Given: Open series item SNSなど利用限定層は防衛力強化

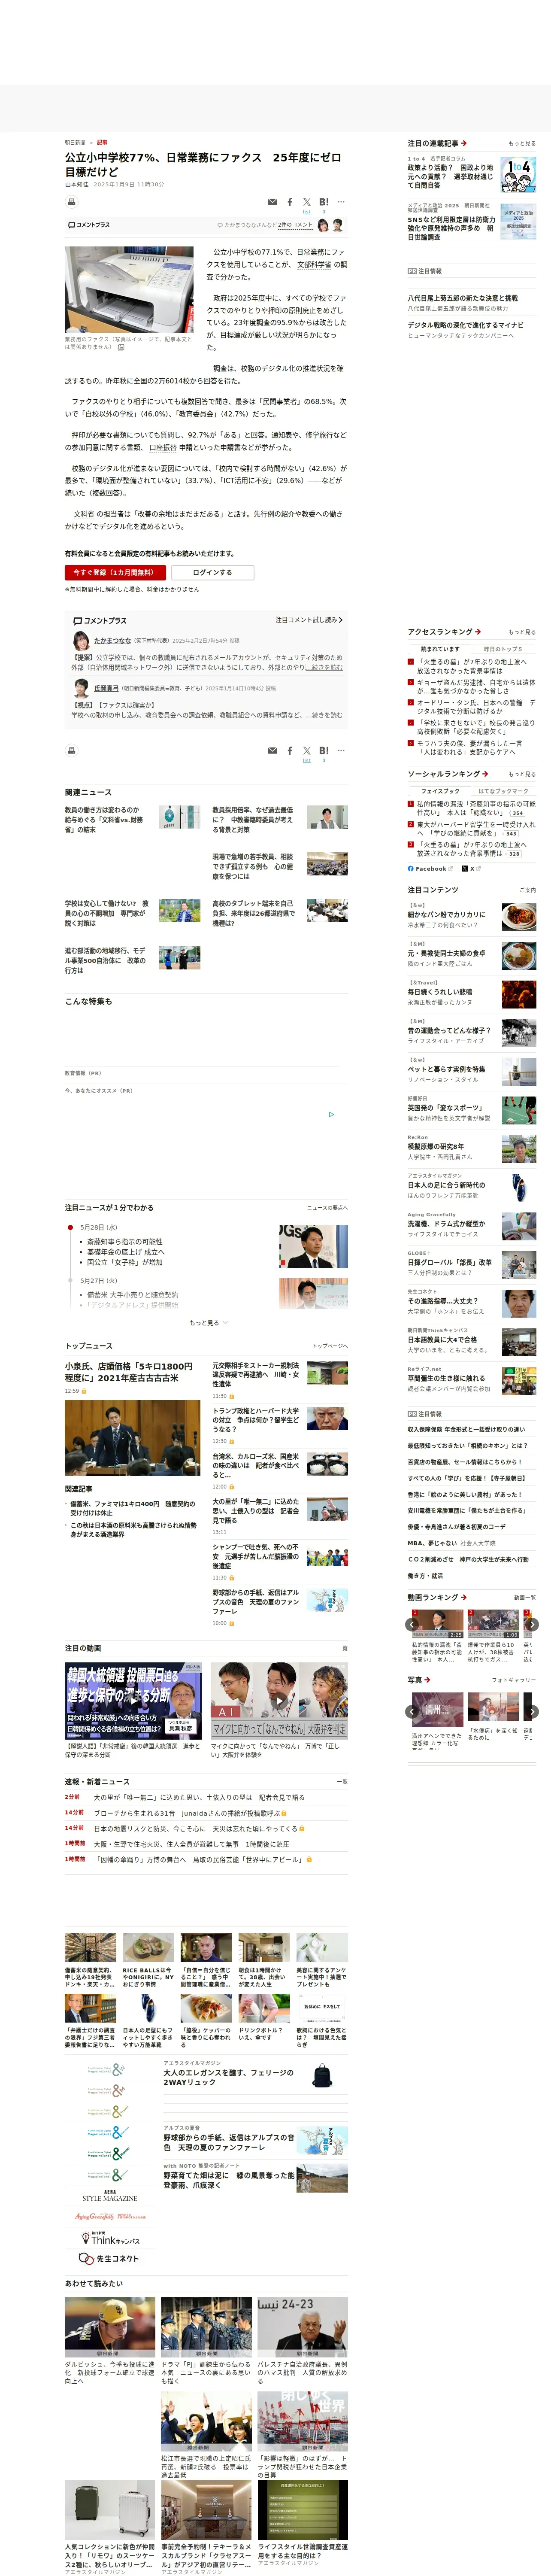Looking at the screenshot, I should 451,228.
